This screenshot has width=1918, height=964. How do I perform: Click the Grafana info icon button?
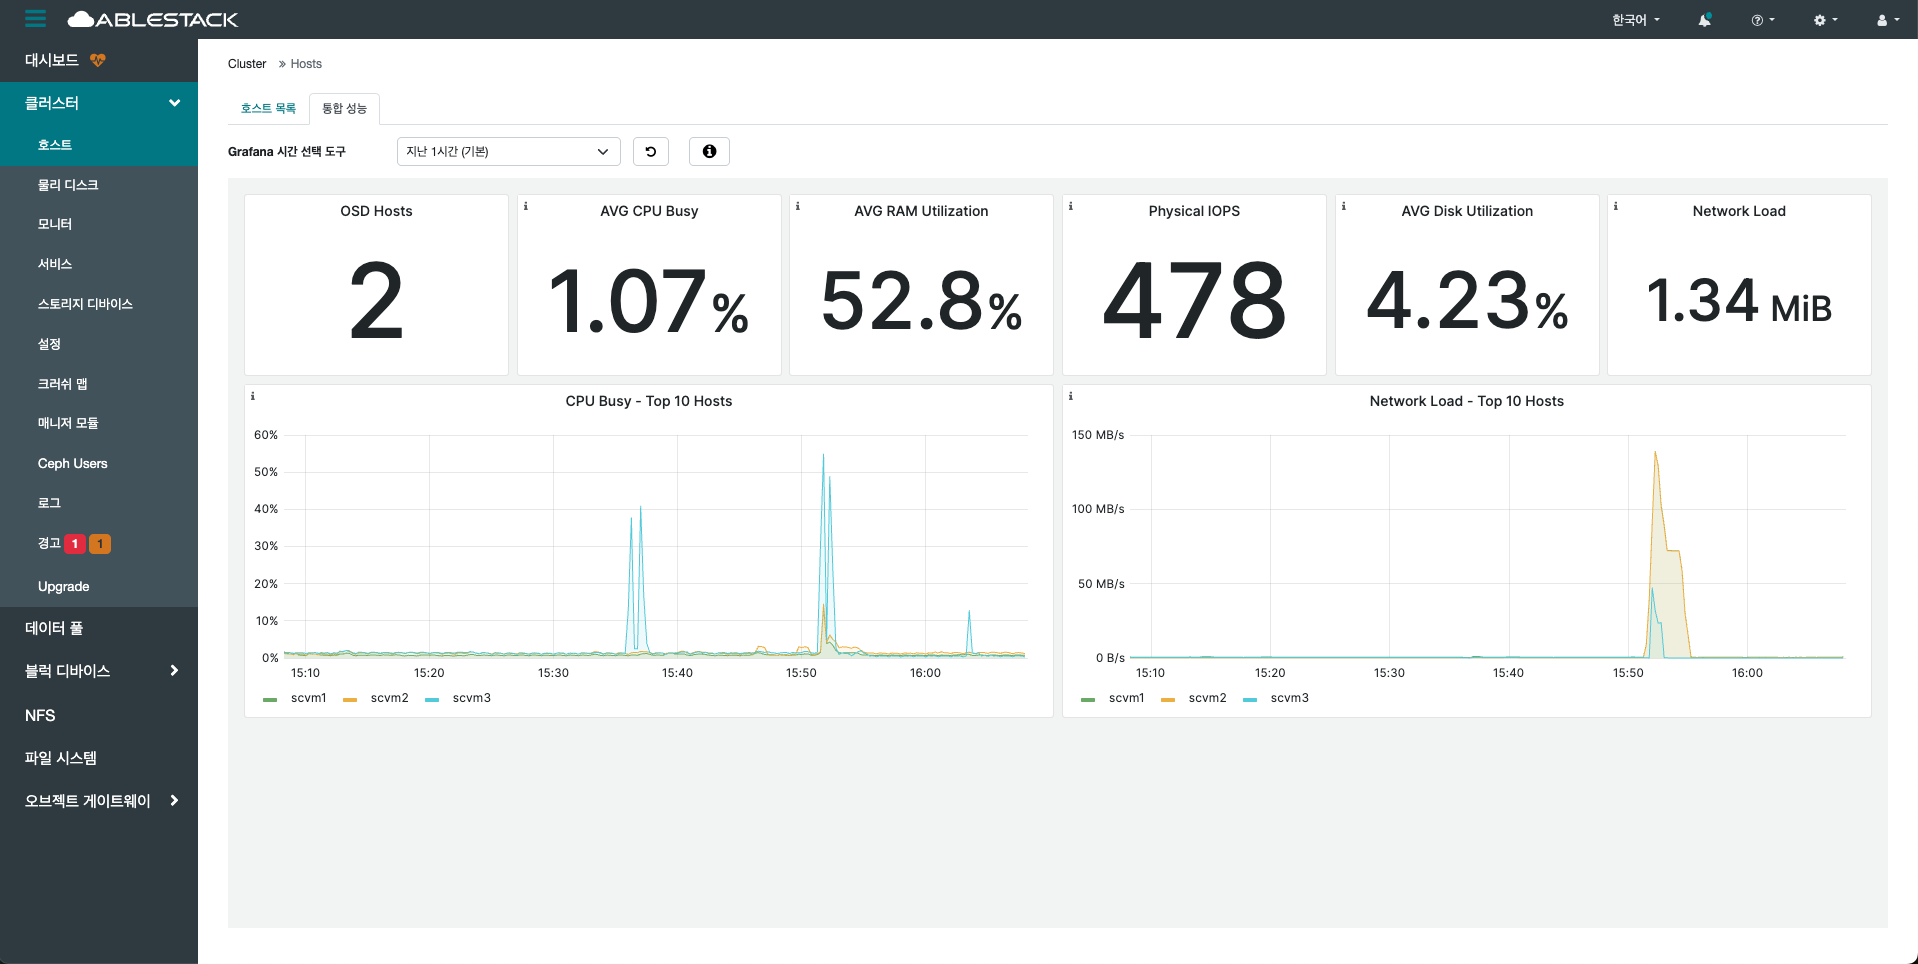709,152
